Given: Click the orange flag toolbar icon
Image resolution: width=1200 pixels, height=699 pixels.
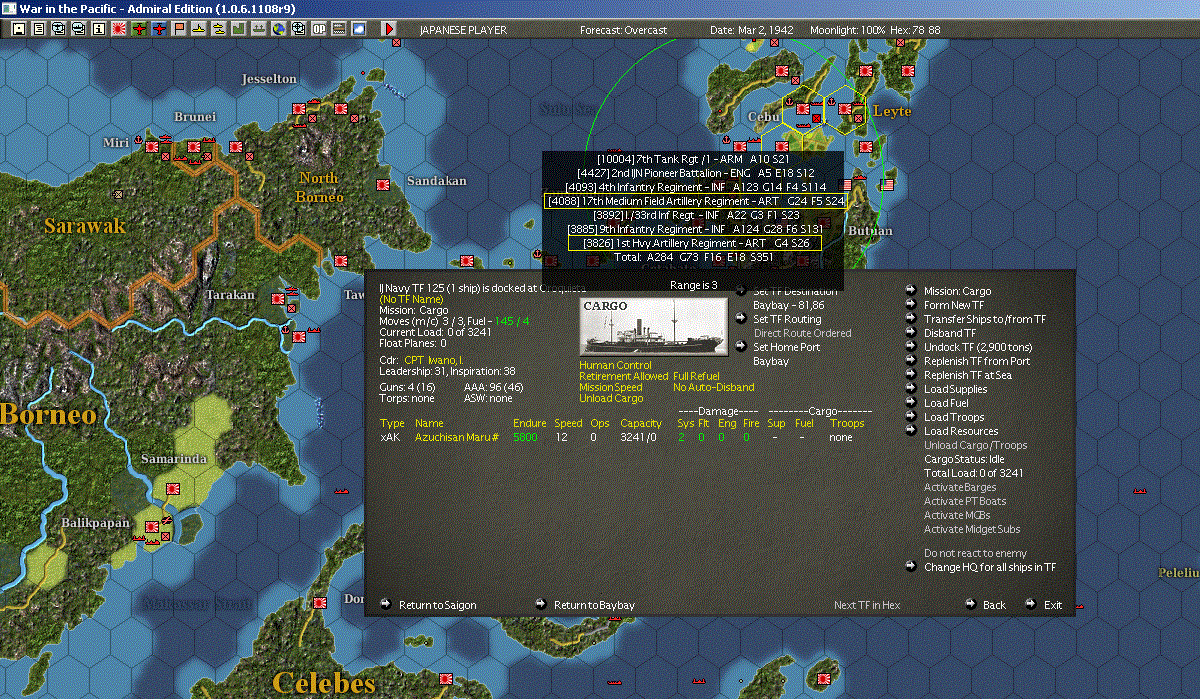Looking at the screenshot, I should click(x=178, y=29).
